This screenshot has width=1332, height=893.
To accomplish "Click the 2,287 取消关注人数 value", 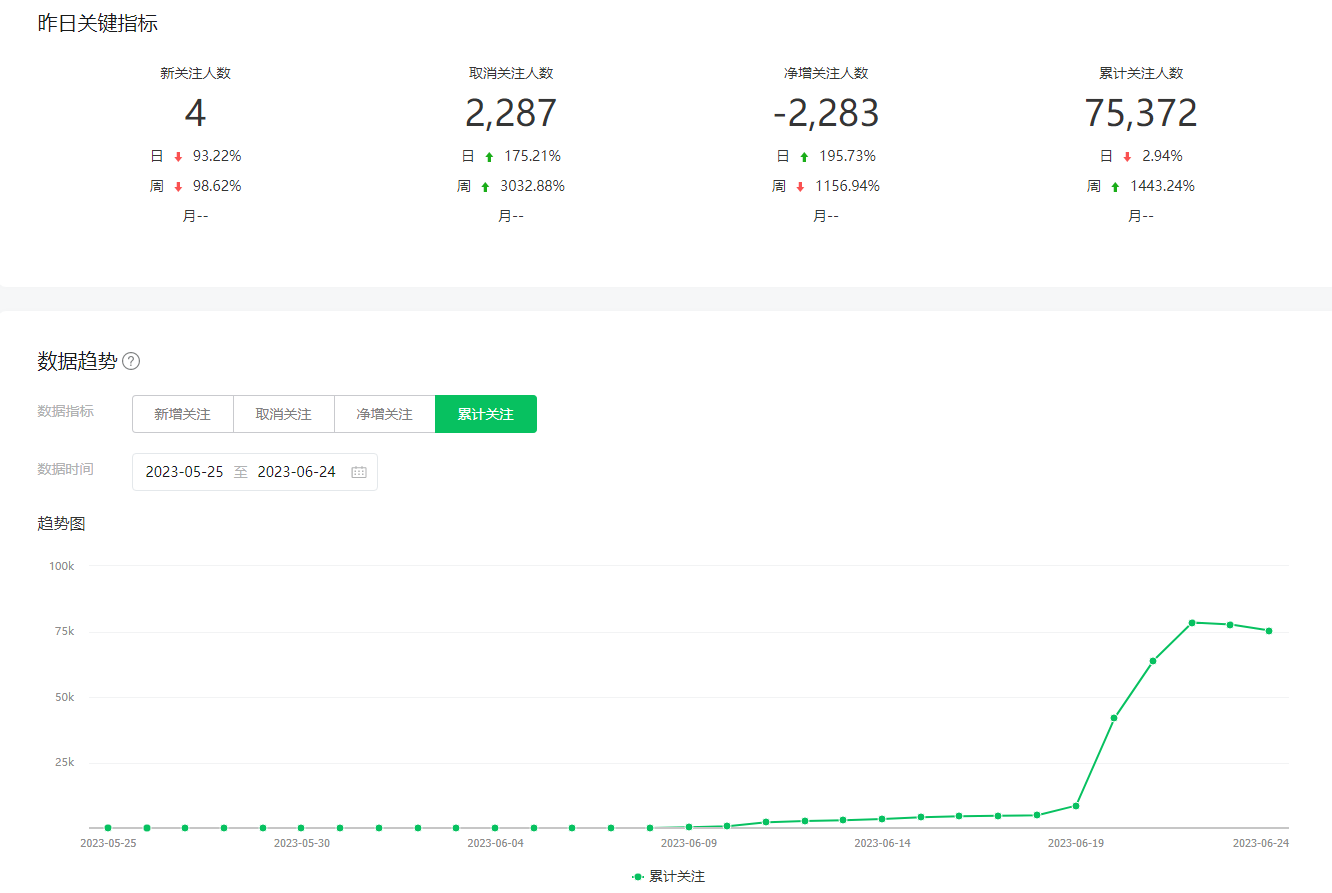I will pos(510,113).
